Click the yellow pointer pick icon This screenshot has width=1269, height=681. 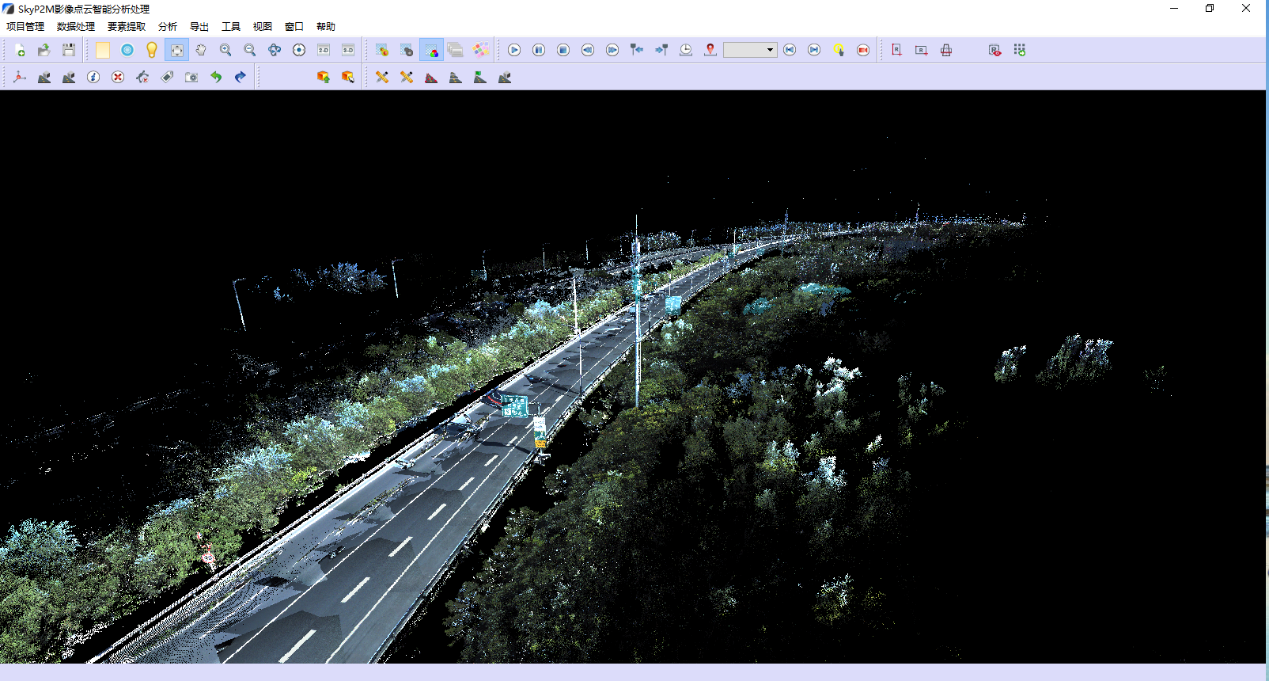coord(839,50)
